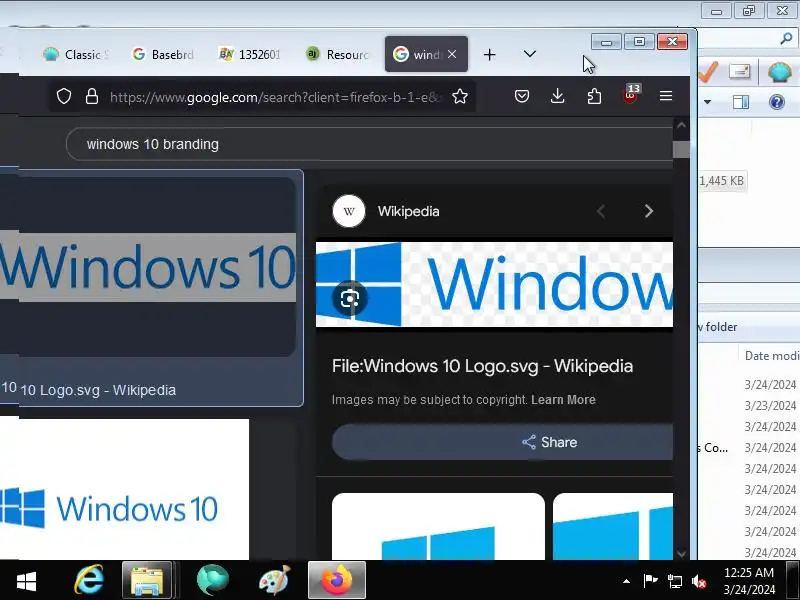This screenshot has width=800, height=600.
Task: Open a new tab with the plus button
Action: 489,55
